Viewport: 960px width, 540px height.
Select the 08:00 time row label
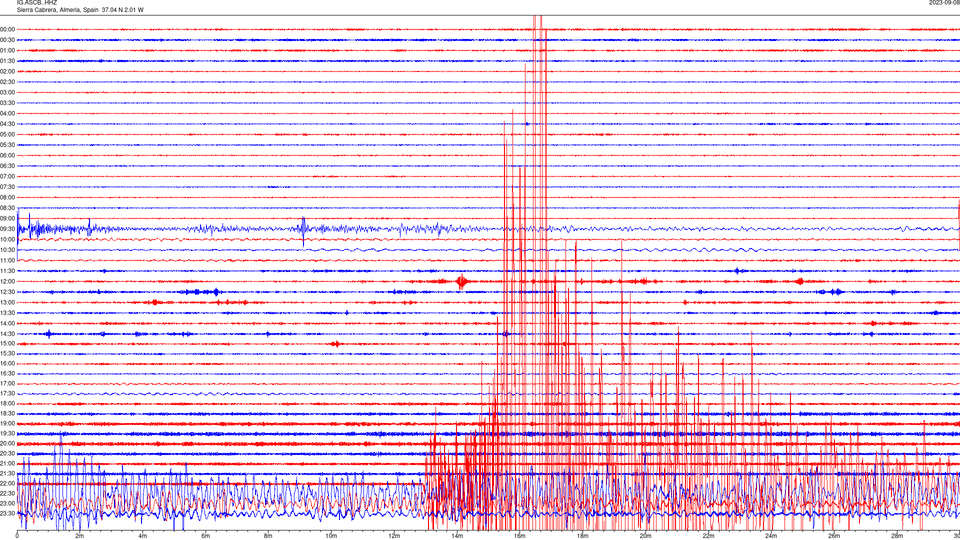(7, 197)
